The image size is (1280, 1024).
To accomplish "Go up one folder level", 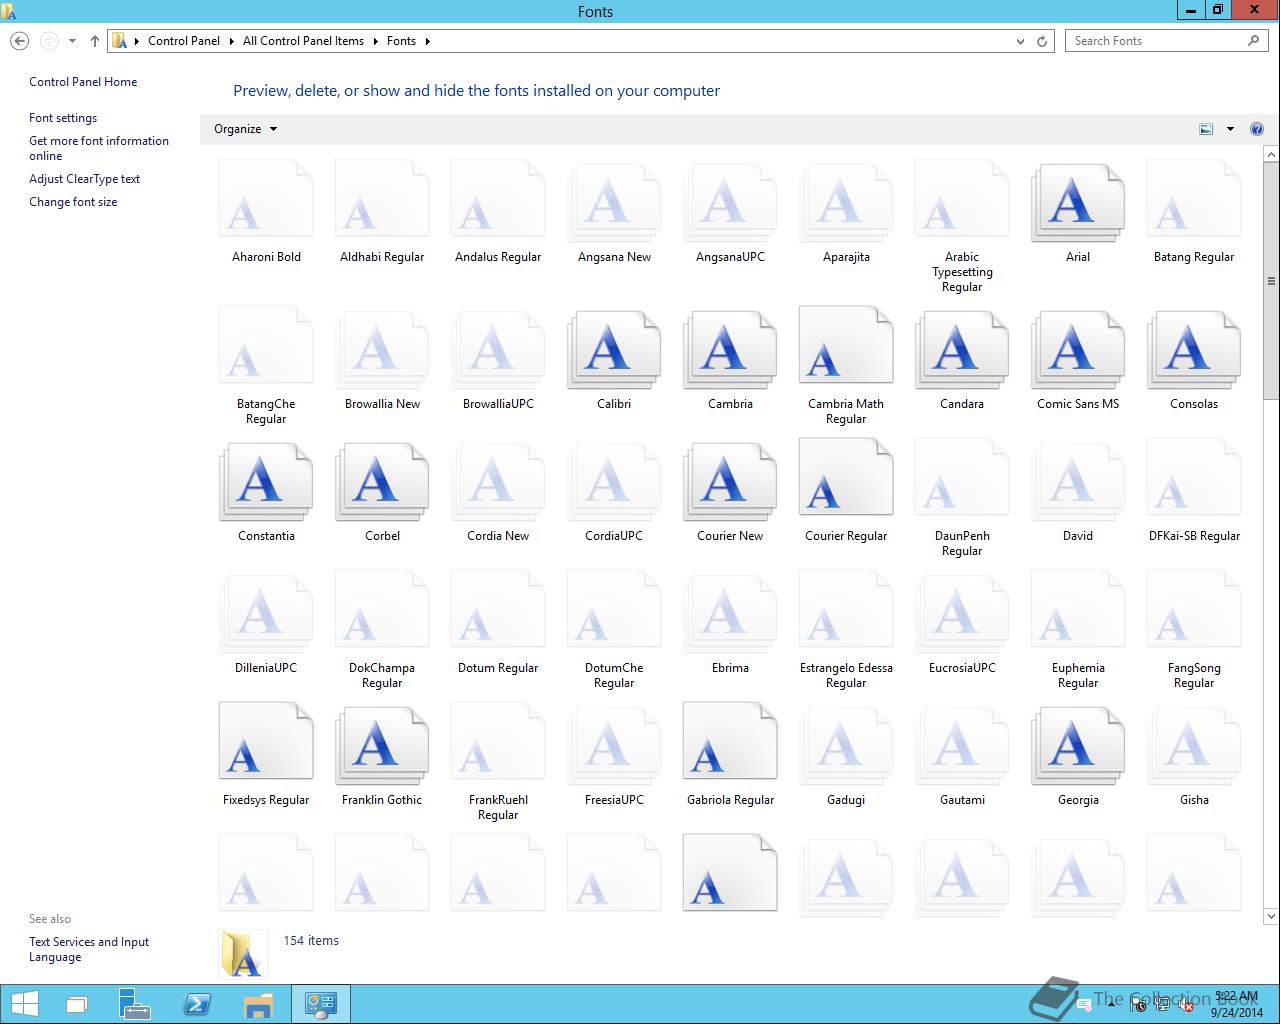I will point(95,41).
